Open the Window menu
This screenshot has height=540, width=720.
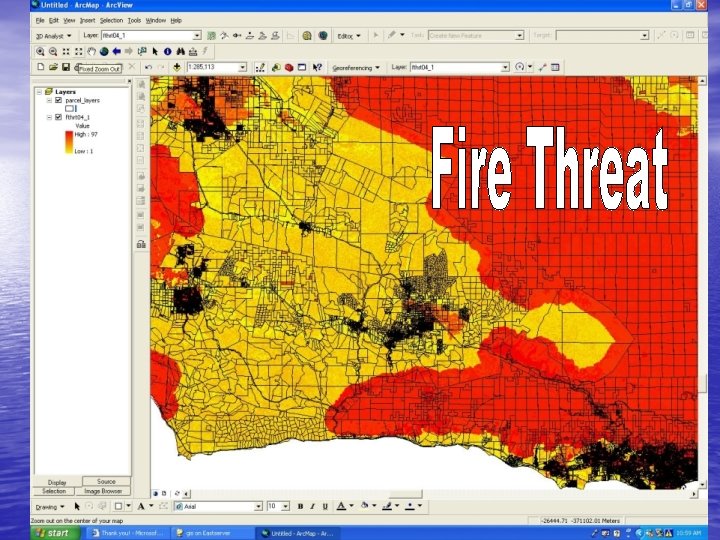pyautogui.click(x=156, y=20)
